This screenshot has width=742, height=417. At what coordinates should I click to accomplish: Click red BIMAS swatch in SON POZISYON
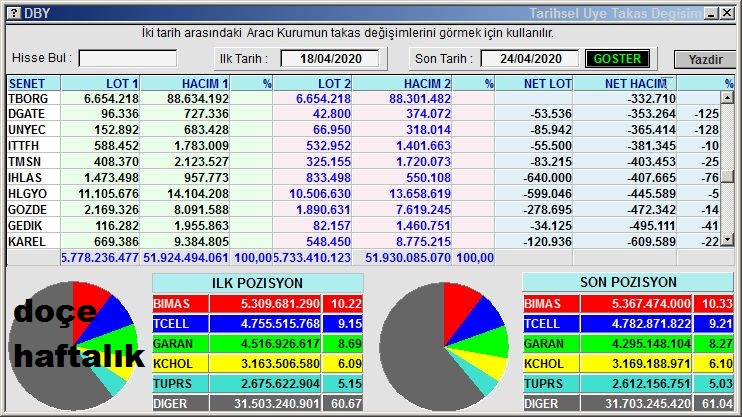point(551,303)
